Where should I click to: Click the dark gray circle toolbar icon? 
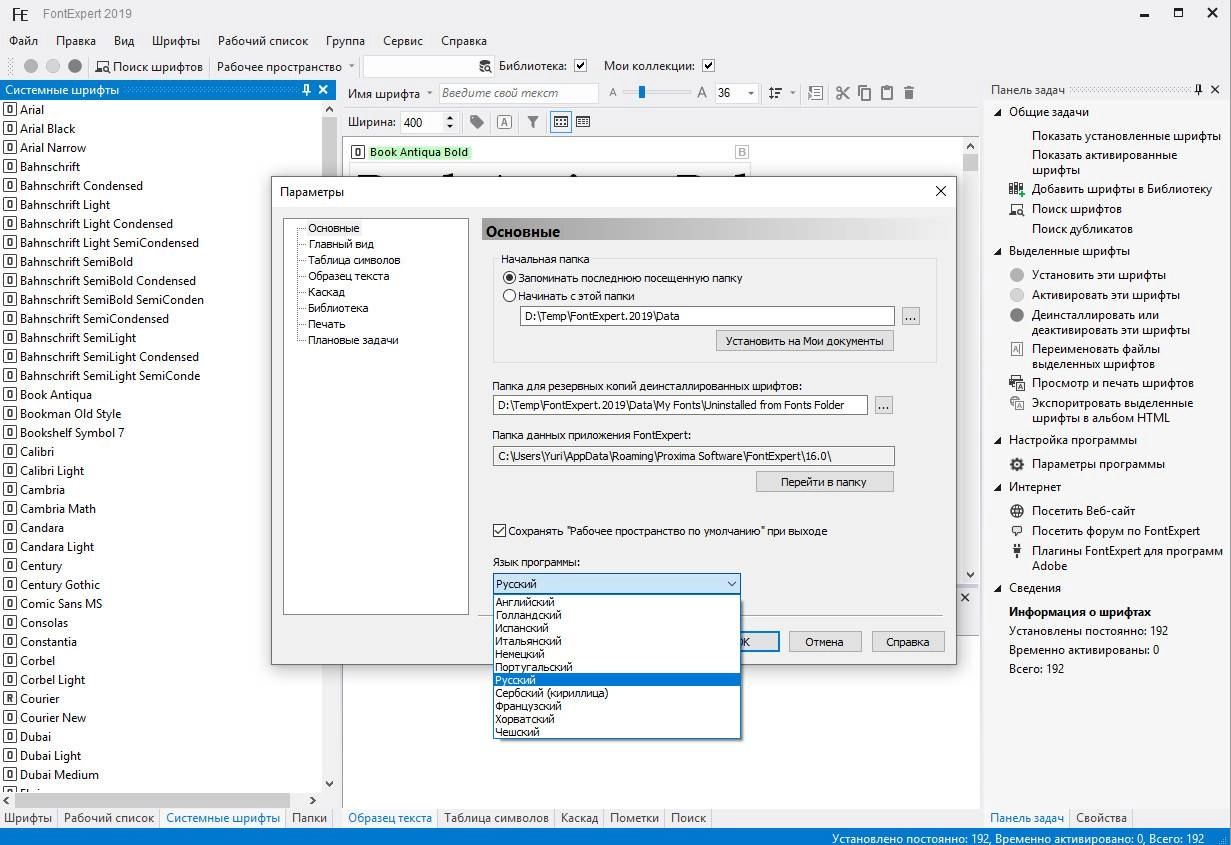click(75, 66)
